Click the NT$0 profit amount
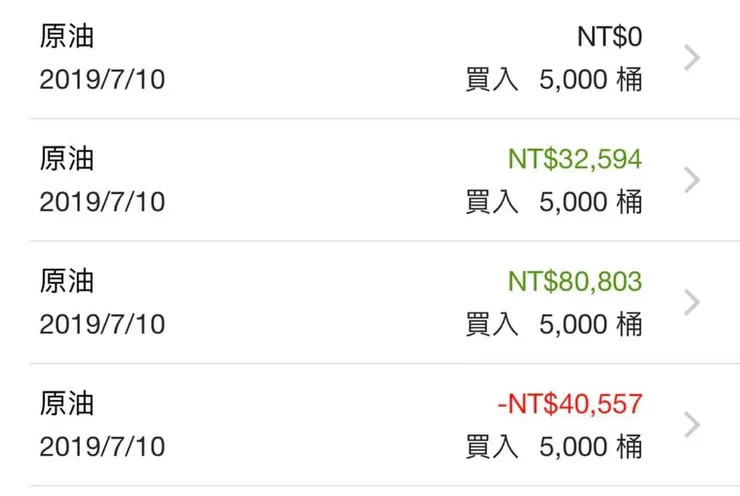The image size is (740, 496). pos(609,37)
